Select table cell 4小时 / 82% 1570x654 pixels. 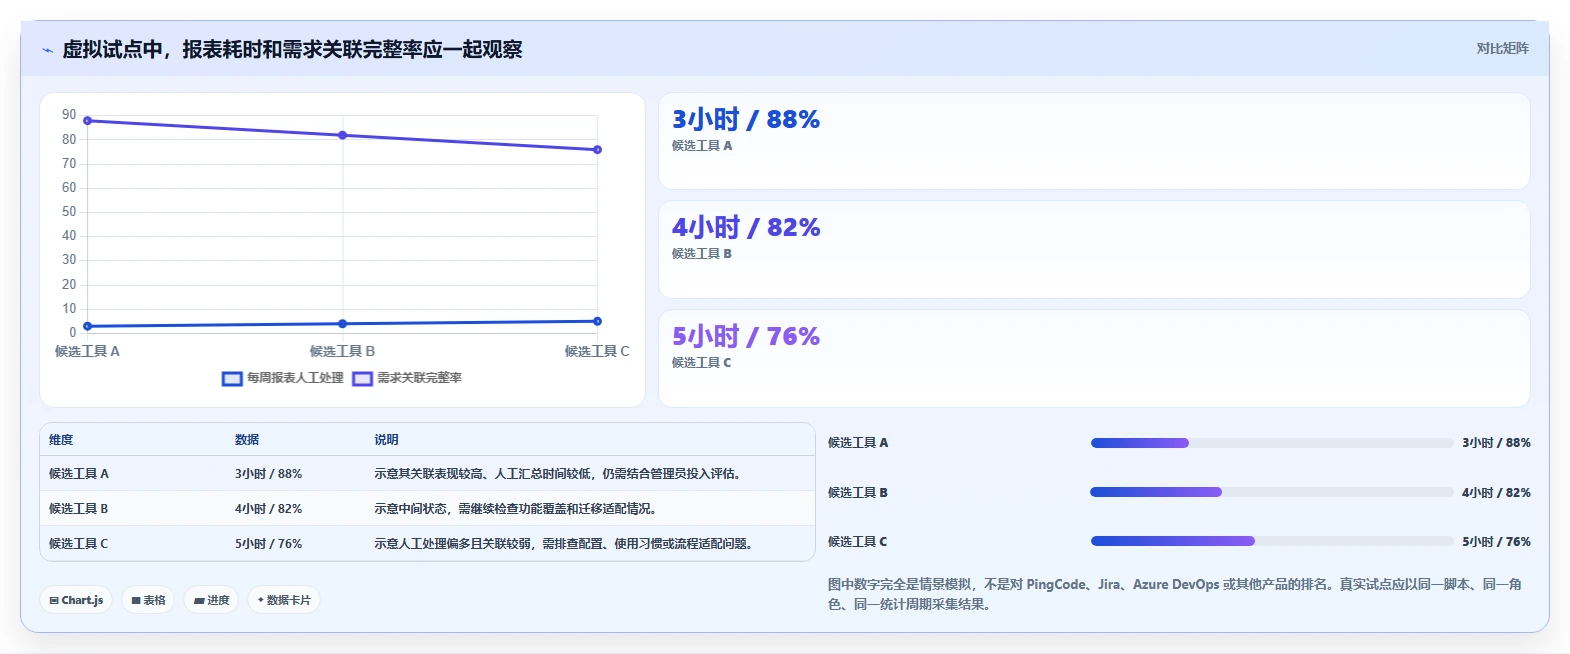(x=268, y=509)
